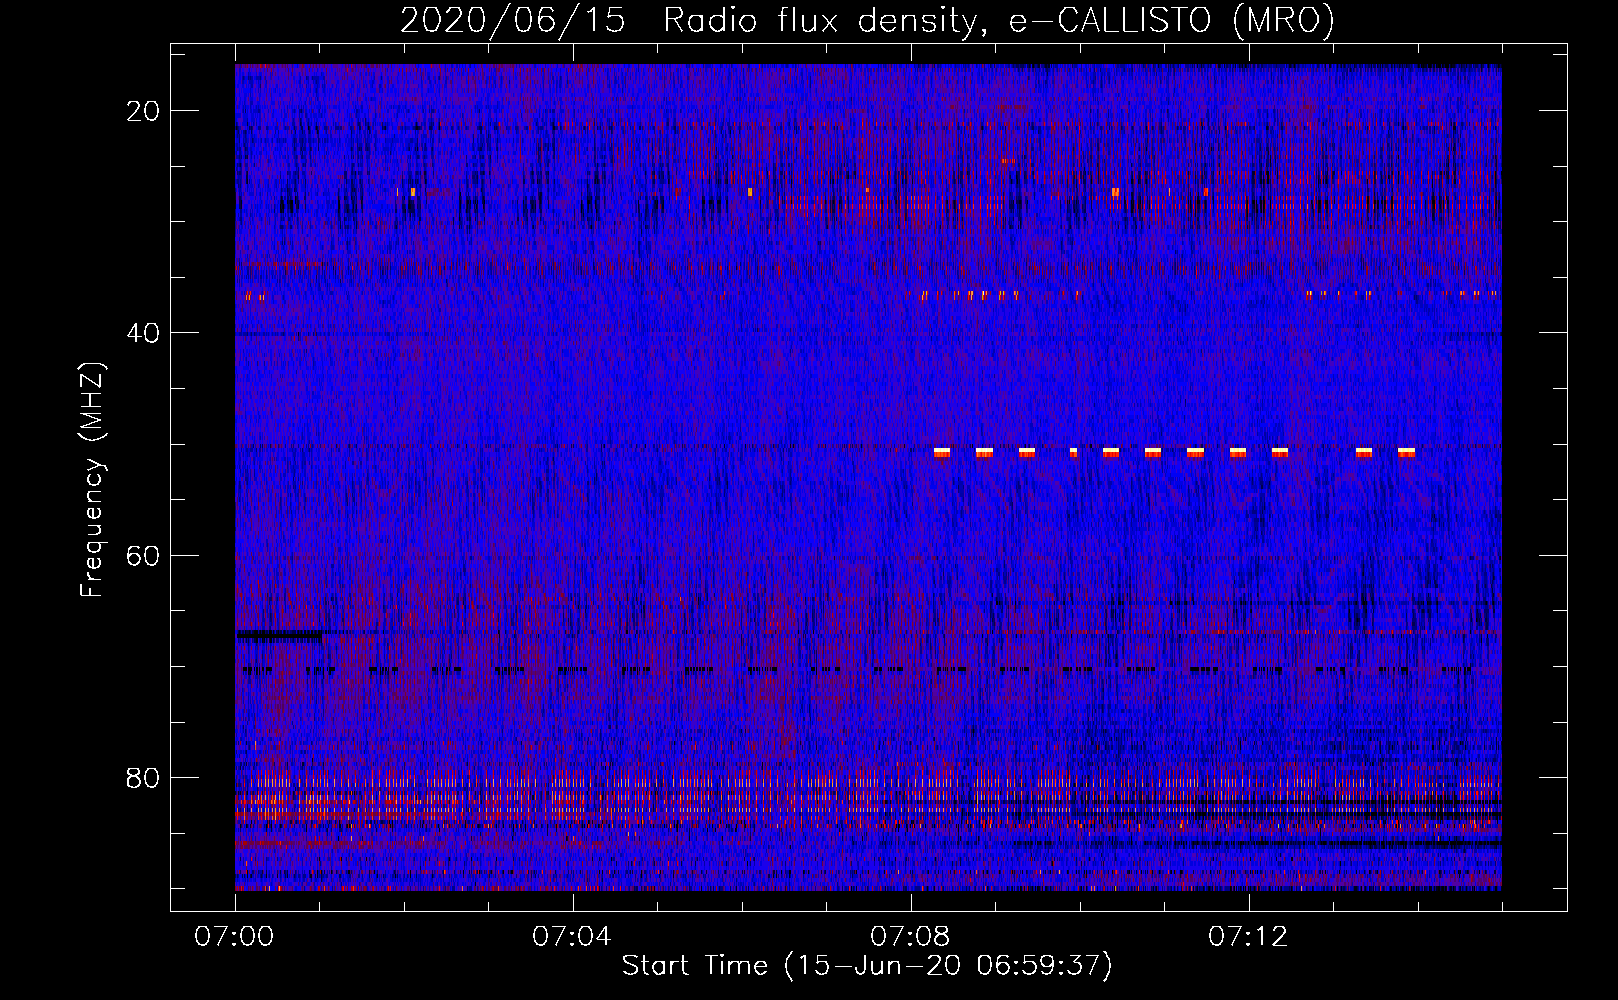This screenshot has height=1000, width=1618.
Task: Click the '07:08' time tick label
Action: [x=910, y=937]
